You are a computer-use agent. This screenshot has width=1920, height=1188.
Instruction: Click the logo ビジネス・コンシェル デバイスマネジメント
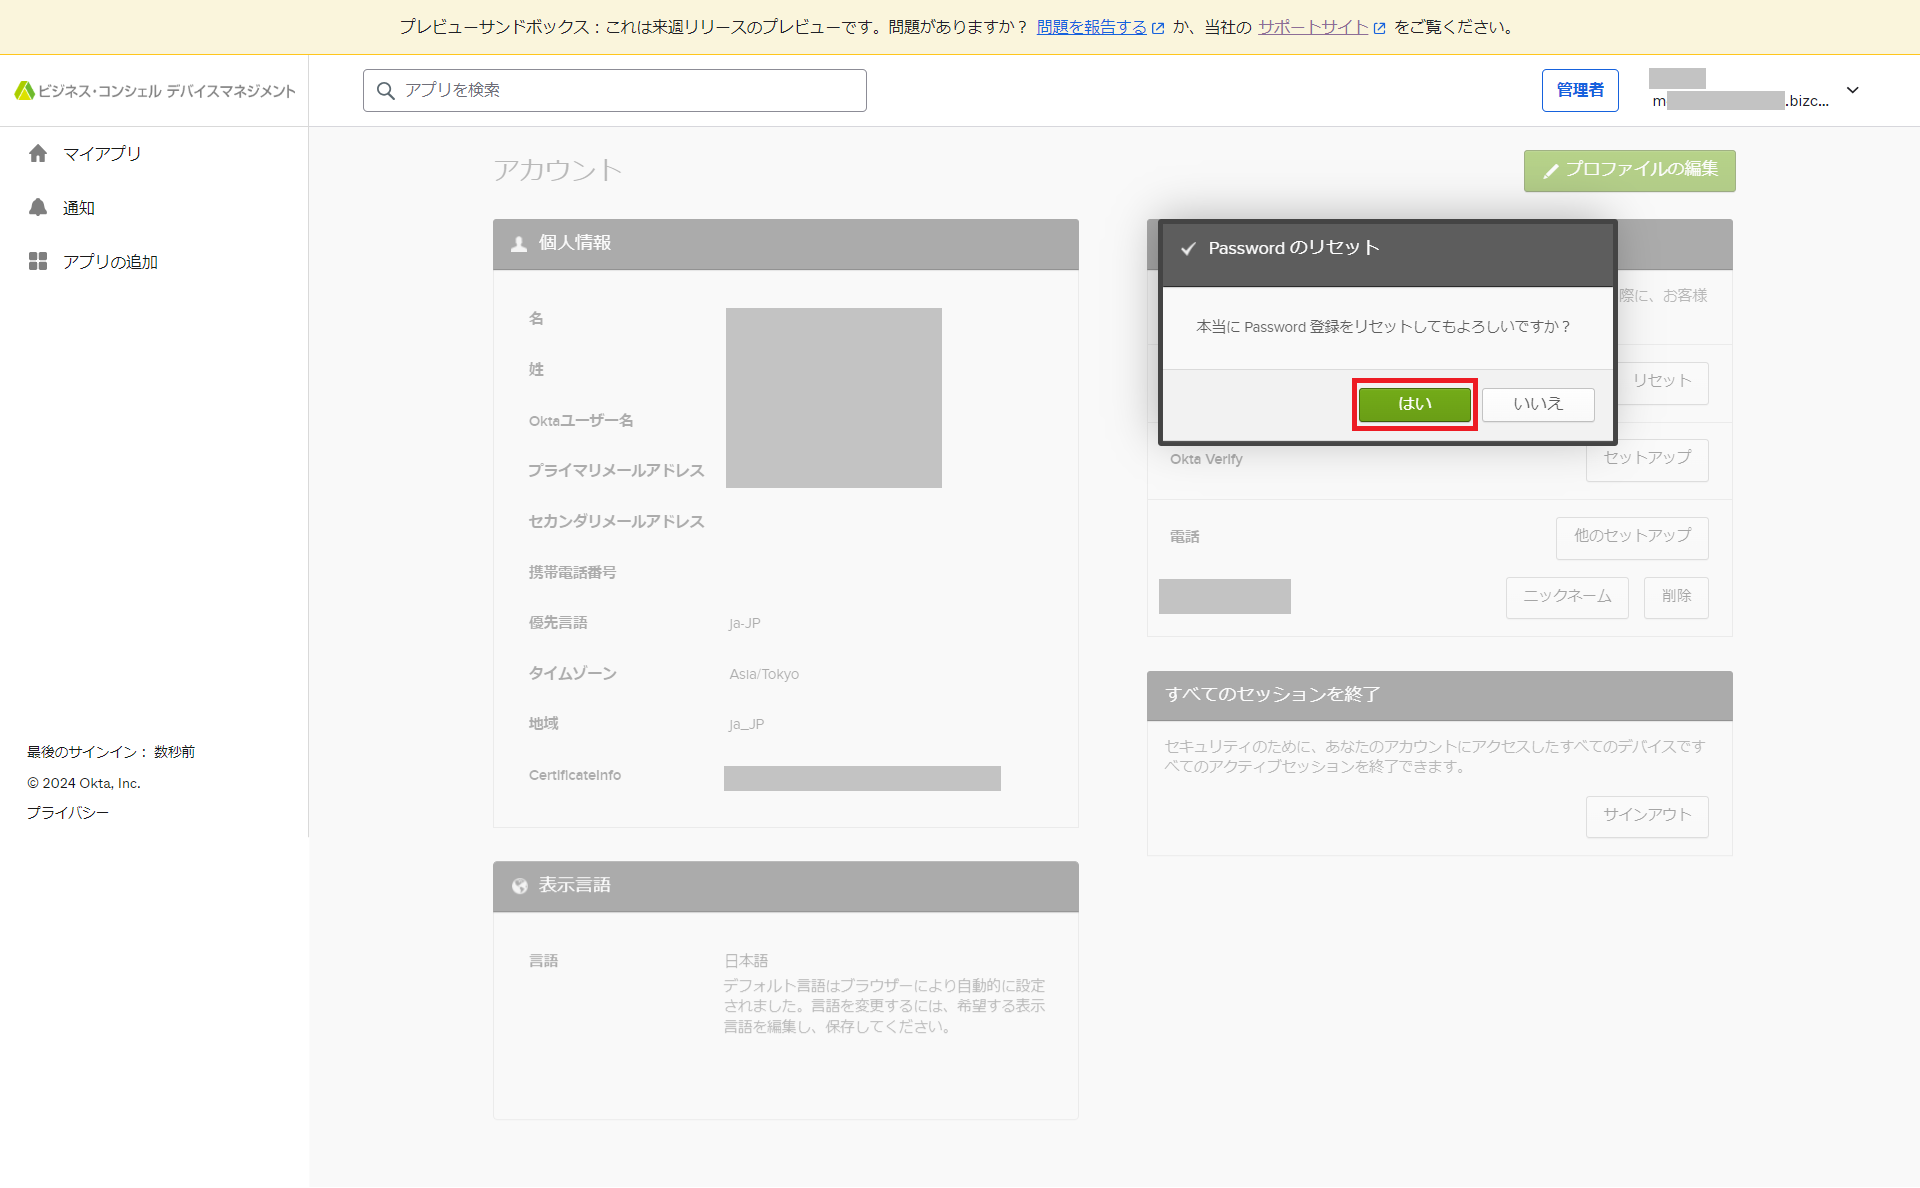[155, 91]
